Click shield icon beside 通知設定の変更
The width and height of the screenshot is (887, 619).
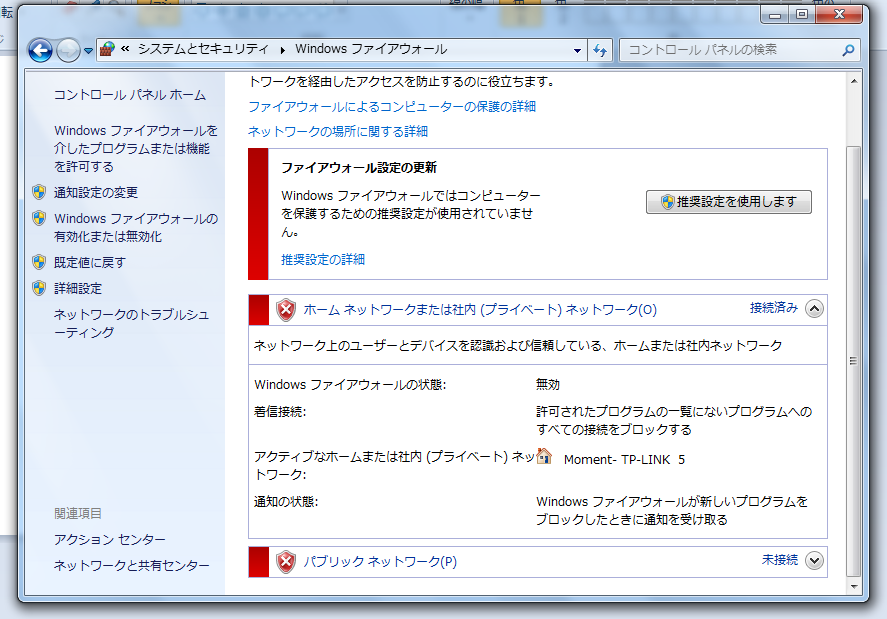(x=39, y=192)
